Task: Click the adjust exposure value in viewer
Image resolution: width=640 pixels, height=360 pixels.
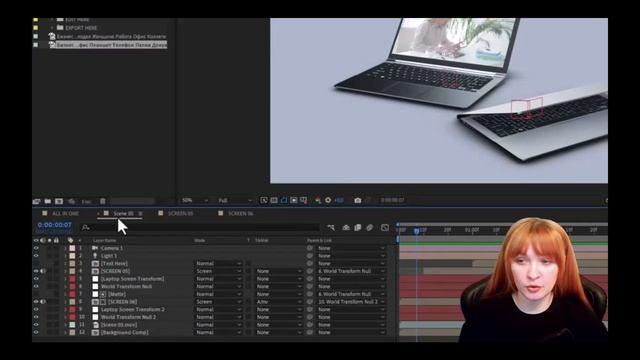Action: [x=339, y=200]
